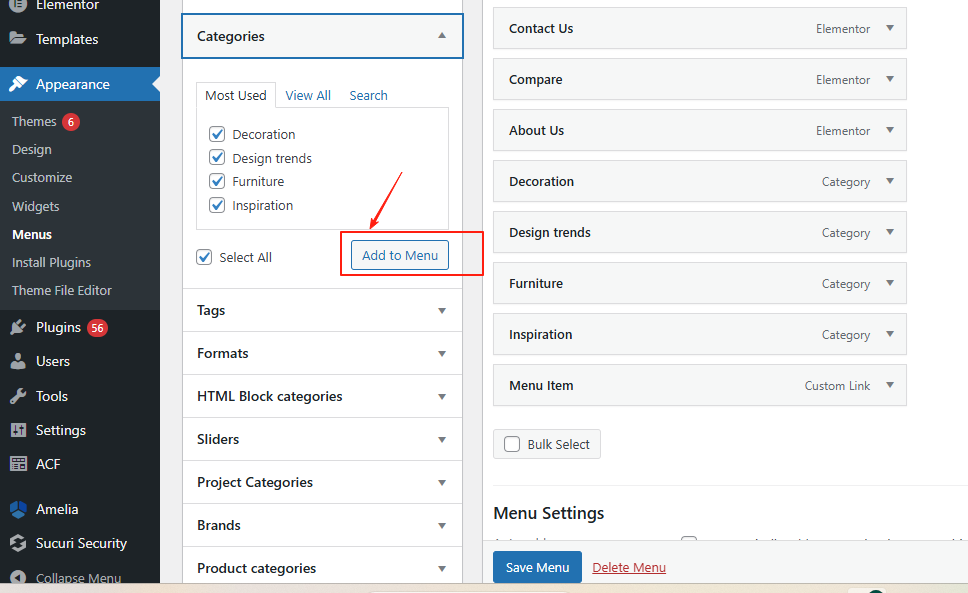Click the Add to Menu button
968x593 pixels.
(400, 255)
